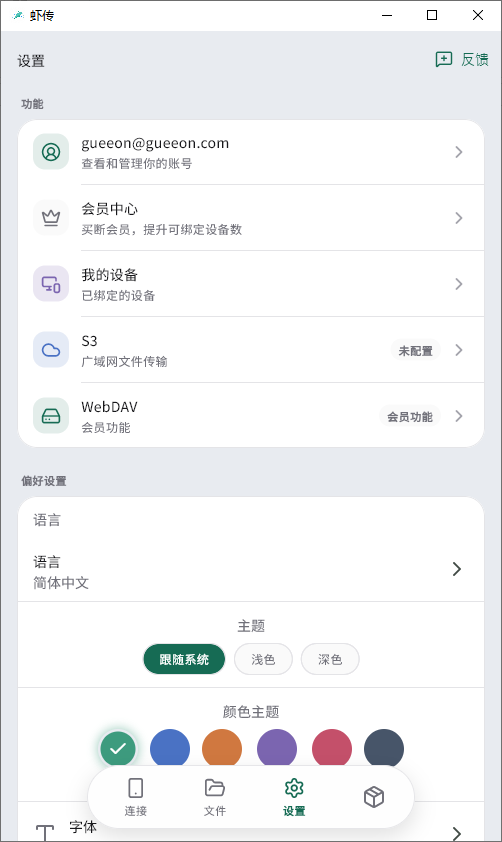Open the account profile icon
This screenshot has height=842, width=502.
51,152
